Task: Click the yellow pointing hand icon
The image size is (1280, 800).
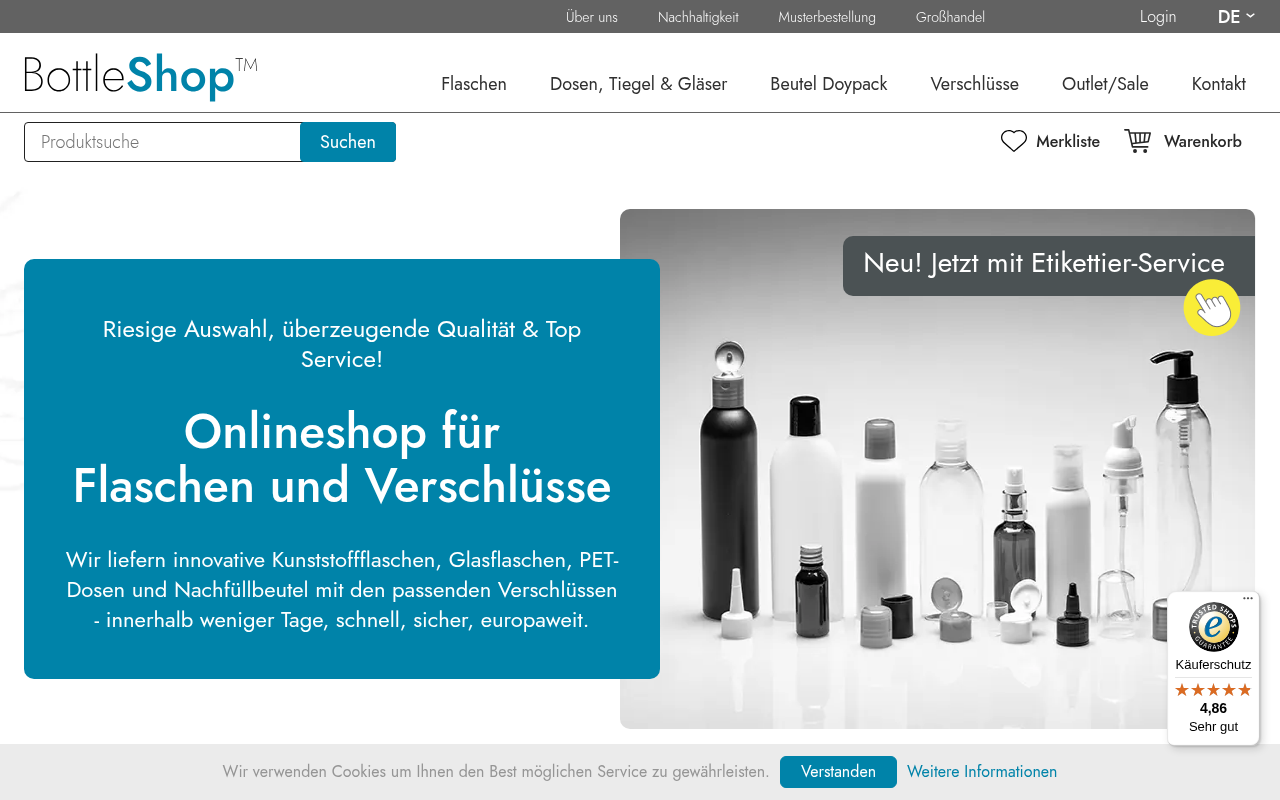Action: [x=1212, y=307]
